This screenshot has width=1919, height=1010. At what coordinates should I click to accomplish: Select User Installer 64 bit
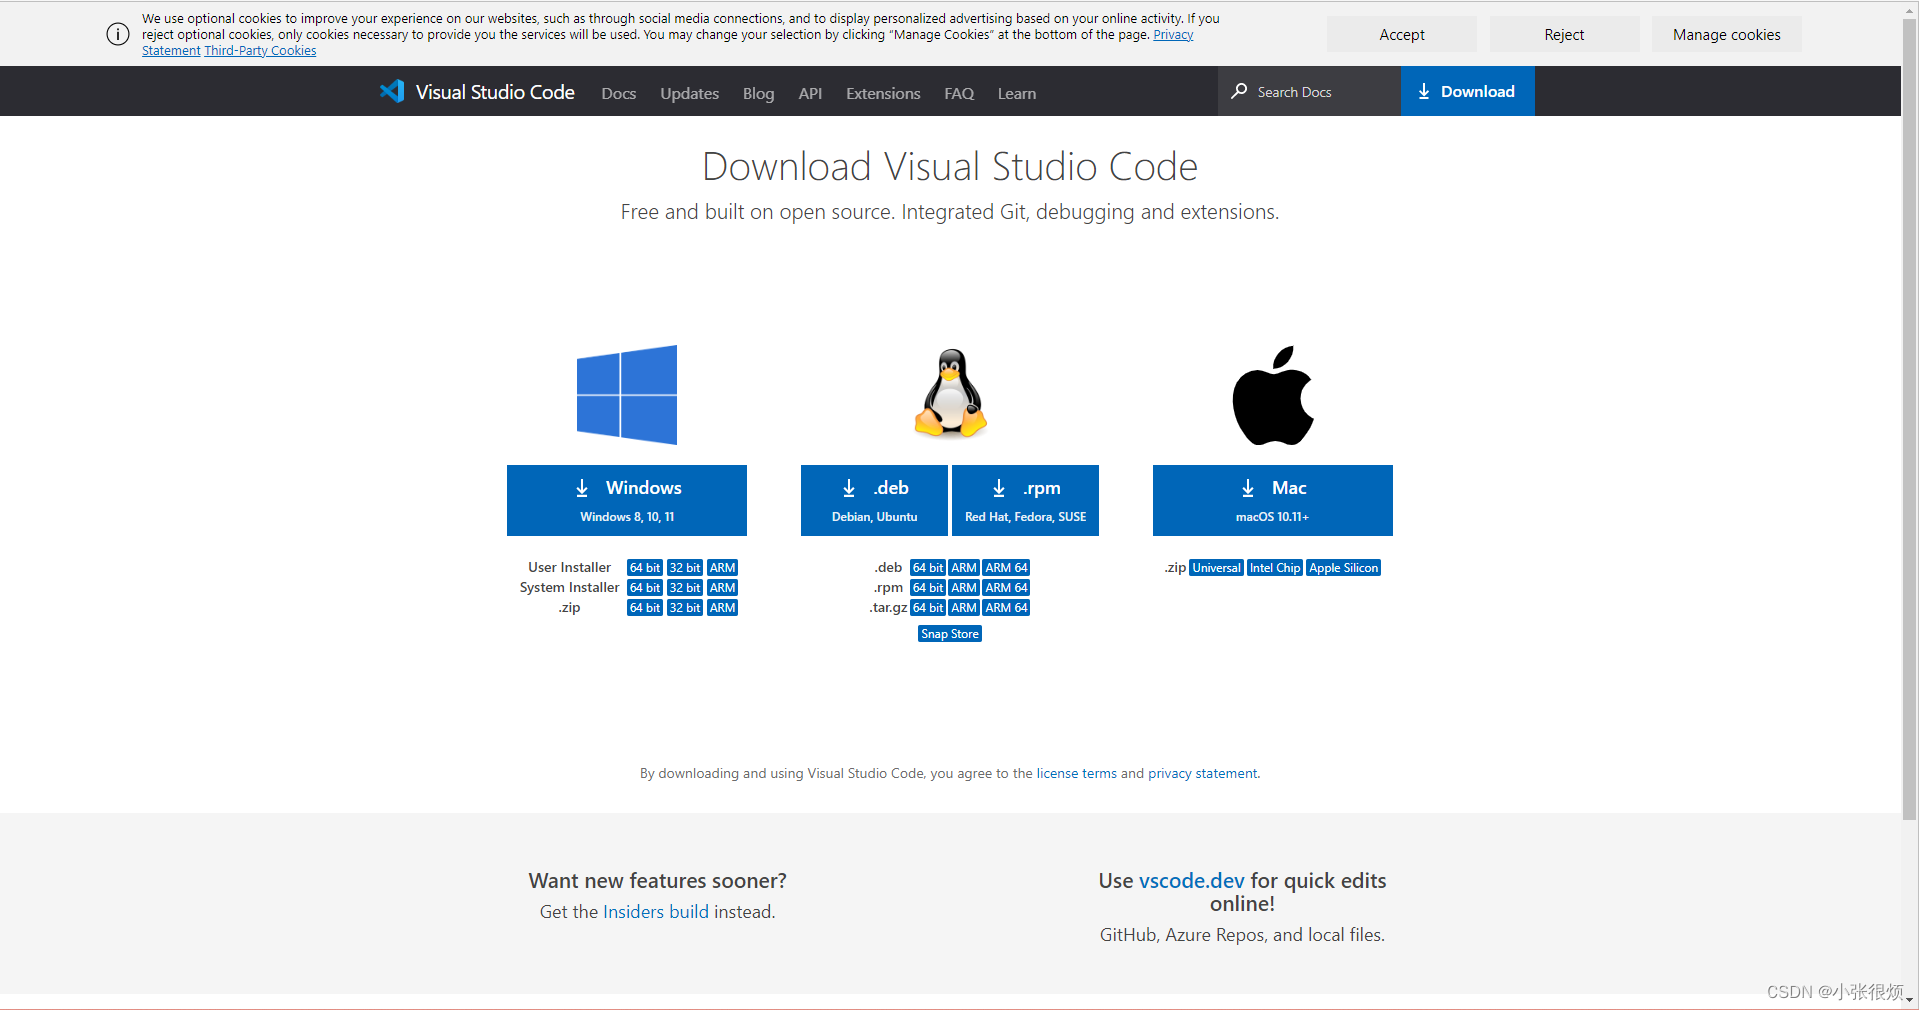645,568
